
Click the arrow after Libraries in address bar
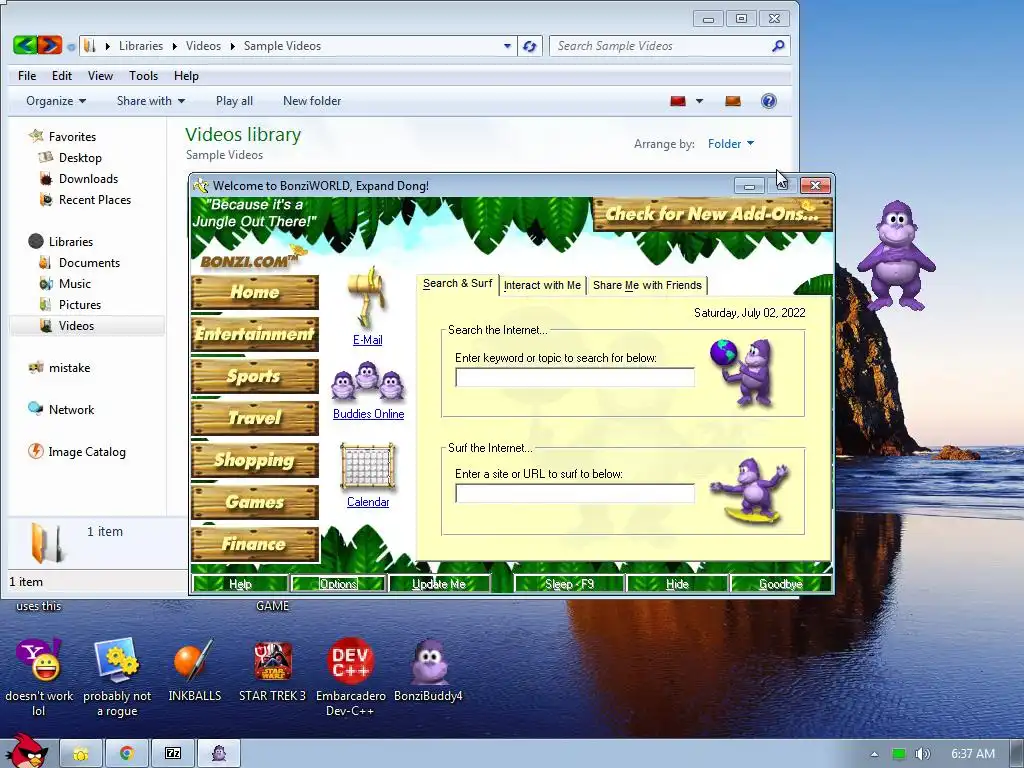click(174, 46)
